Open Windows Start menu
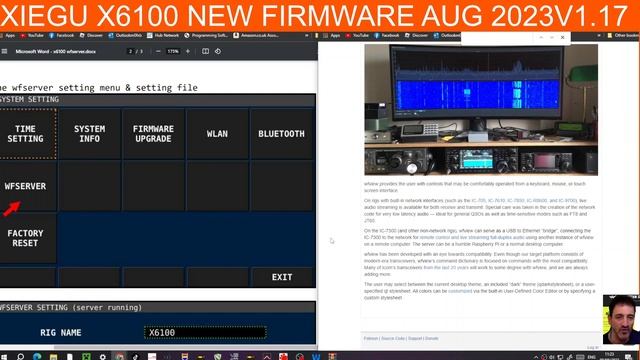 (4, 357)
